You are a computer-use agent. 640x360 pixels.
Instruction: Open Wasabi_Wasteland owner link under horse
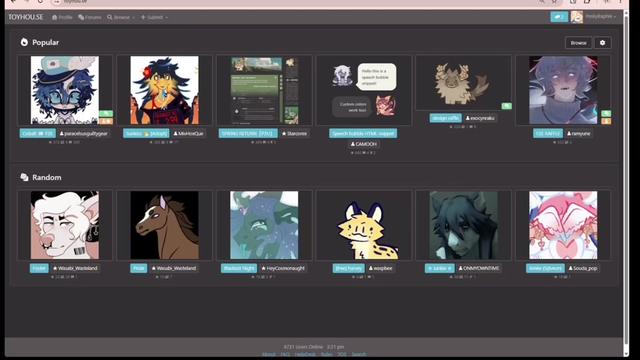(174, 268)
